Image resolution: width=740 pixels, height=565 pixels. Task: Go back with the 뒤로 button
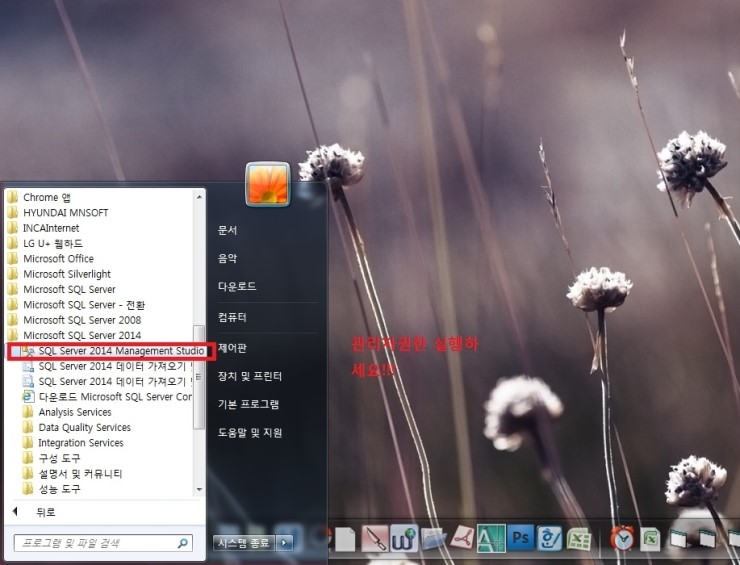(x=34, y=512)
